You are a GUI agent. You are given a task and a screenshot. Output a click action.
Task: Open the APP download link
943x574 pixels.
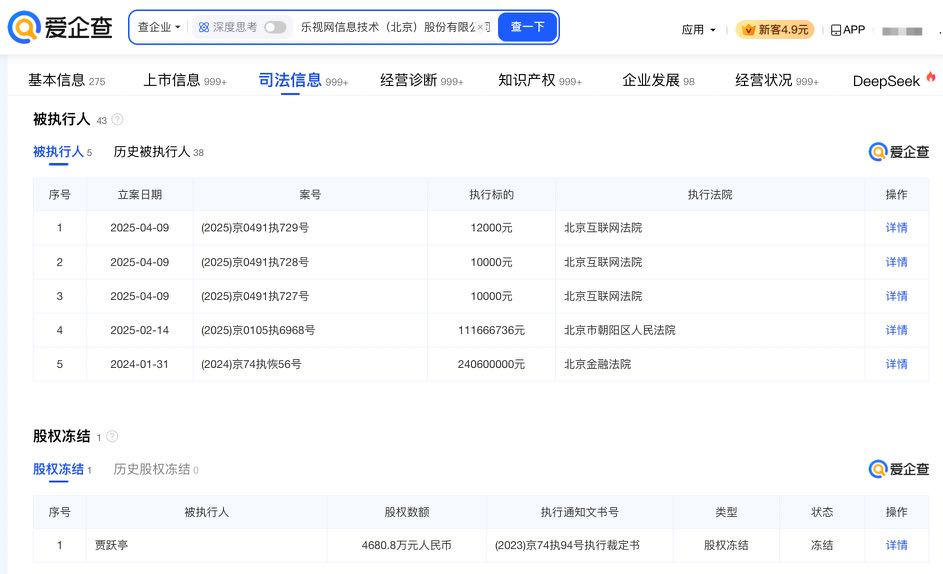point(847,29)
